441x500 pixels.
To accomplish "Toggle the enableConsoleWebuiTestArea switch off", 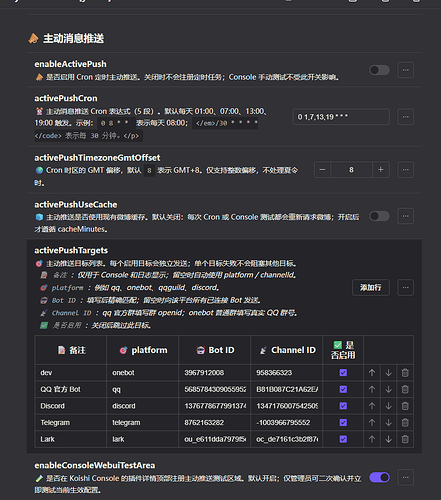I will [x=379, y=477].
